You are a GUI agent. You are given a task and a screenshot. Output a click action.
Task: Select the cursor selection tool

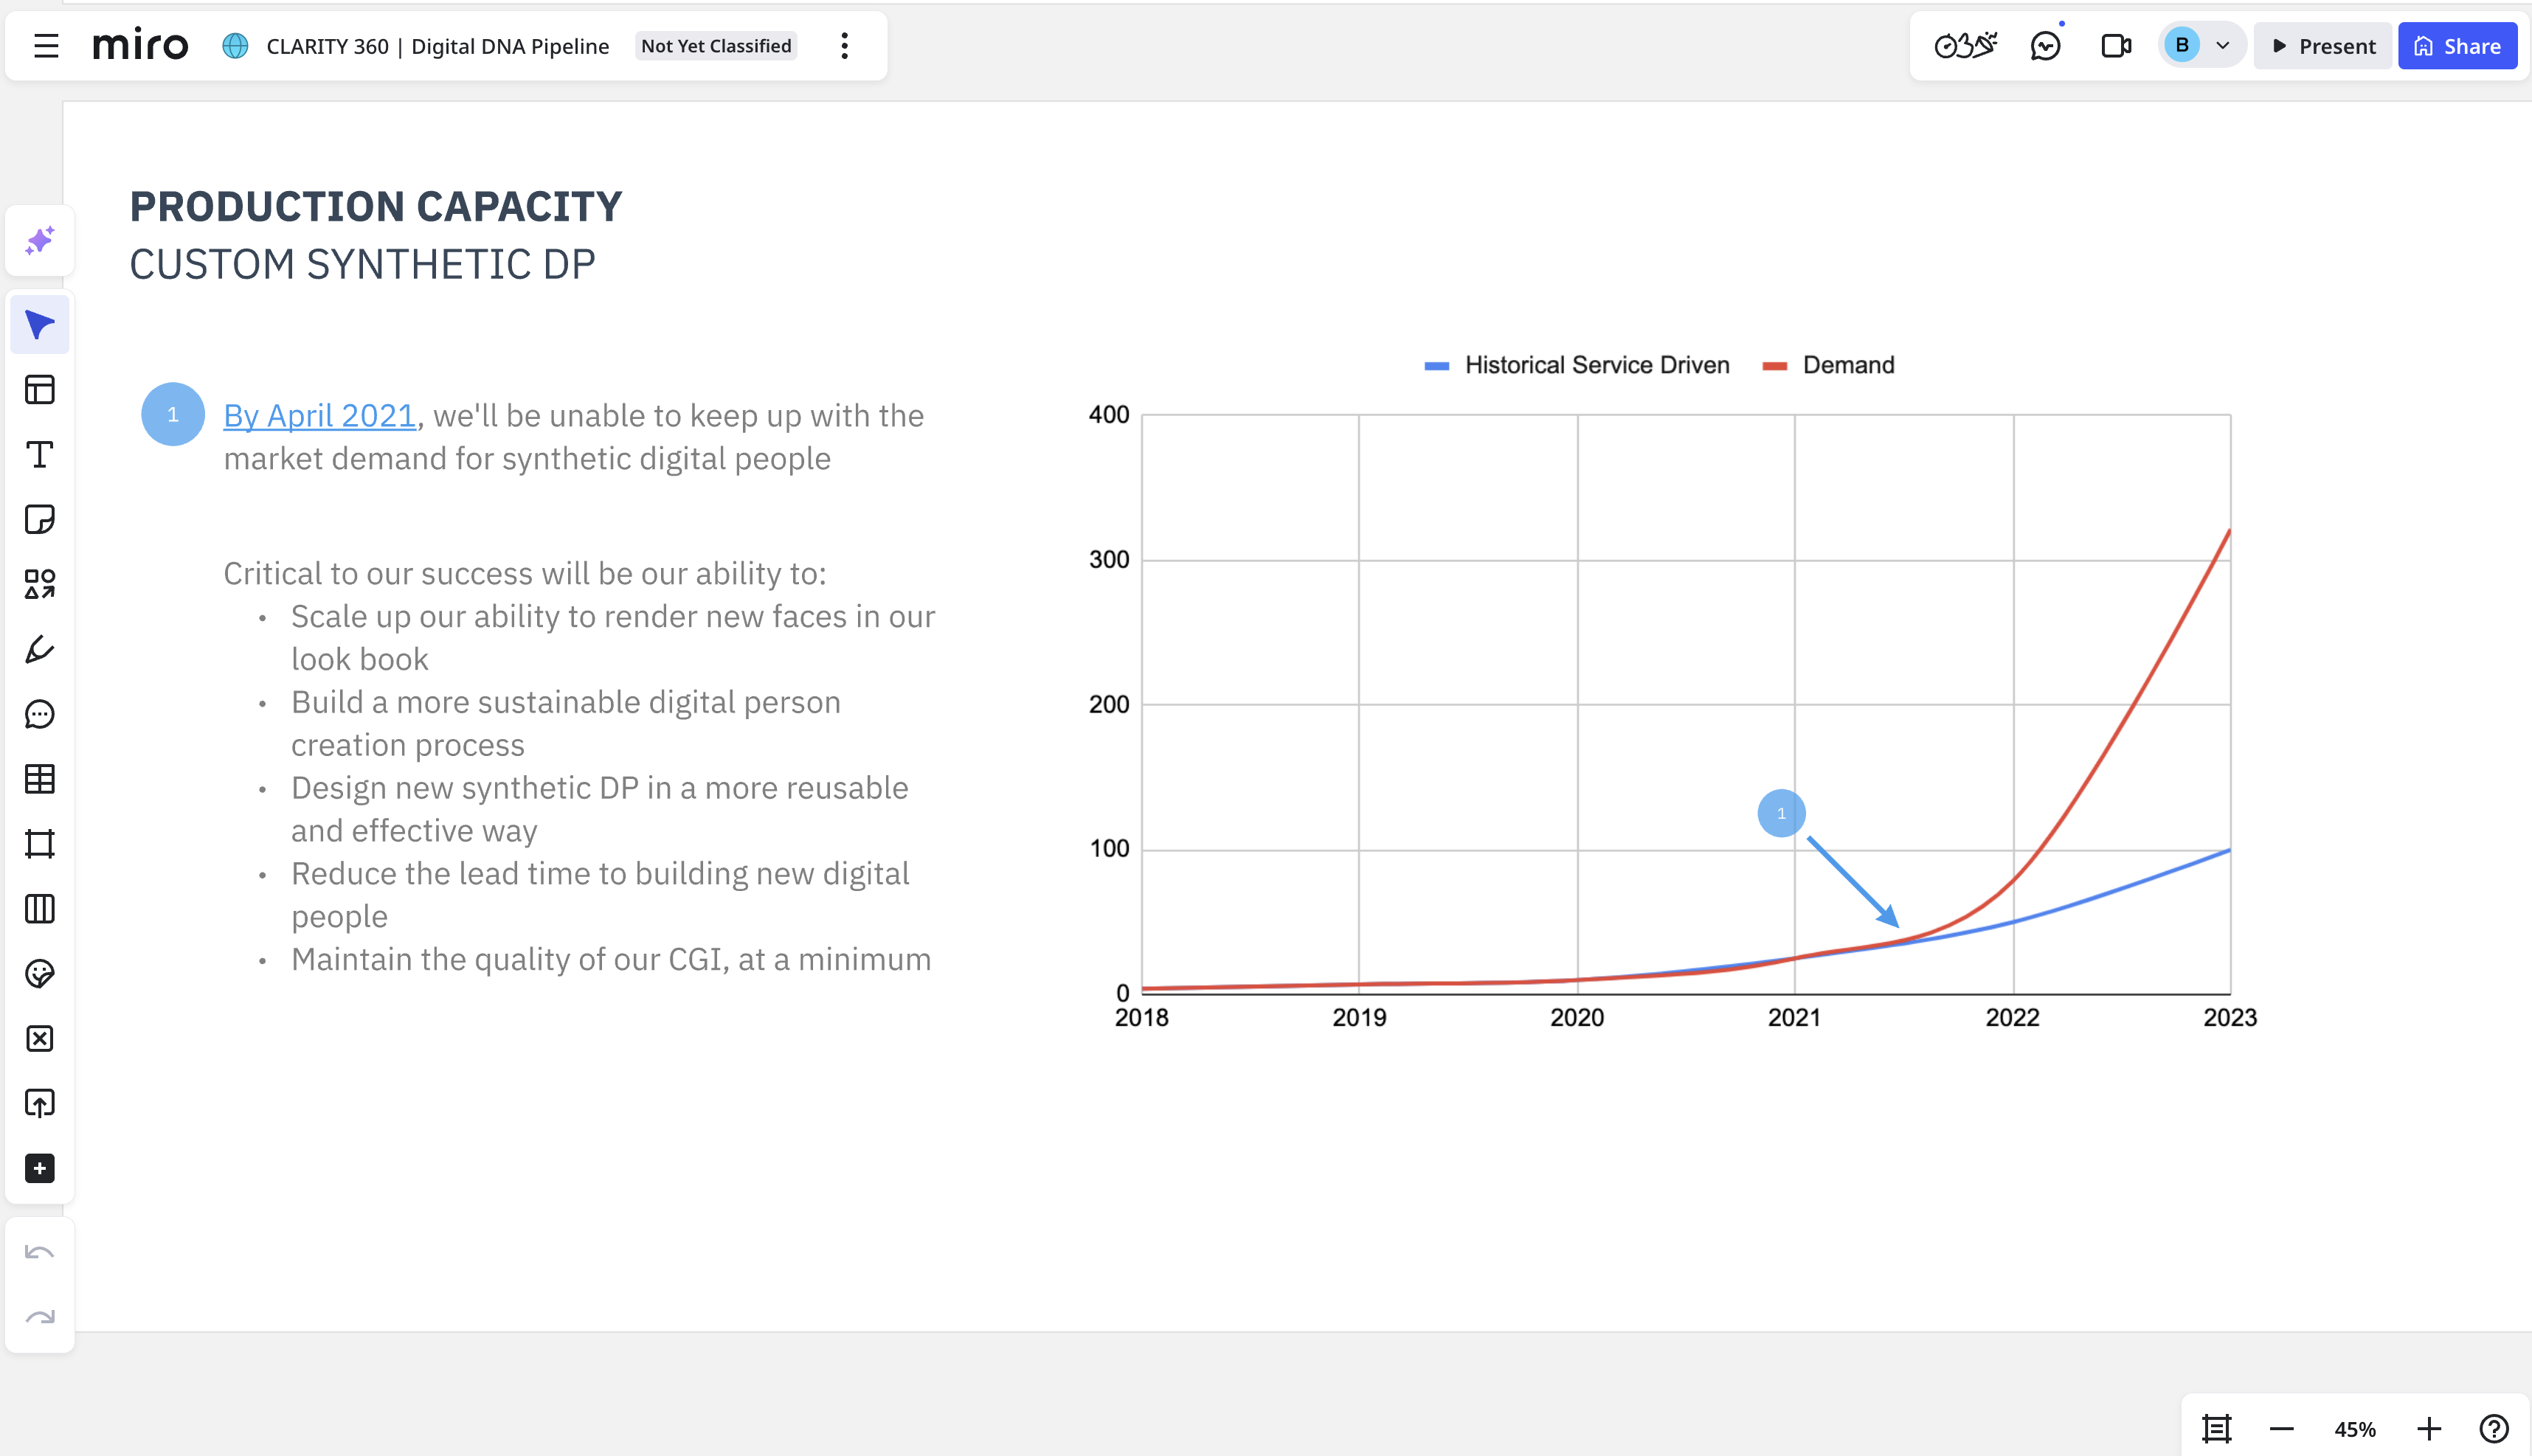coord(40,324)
